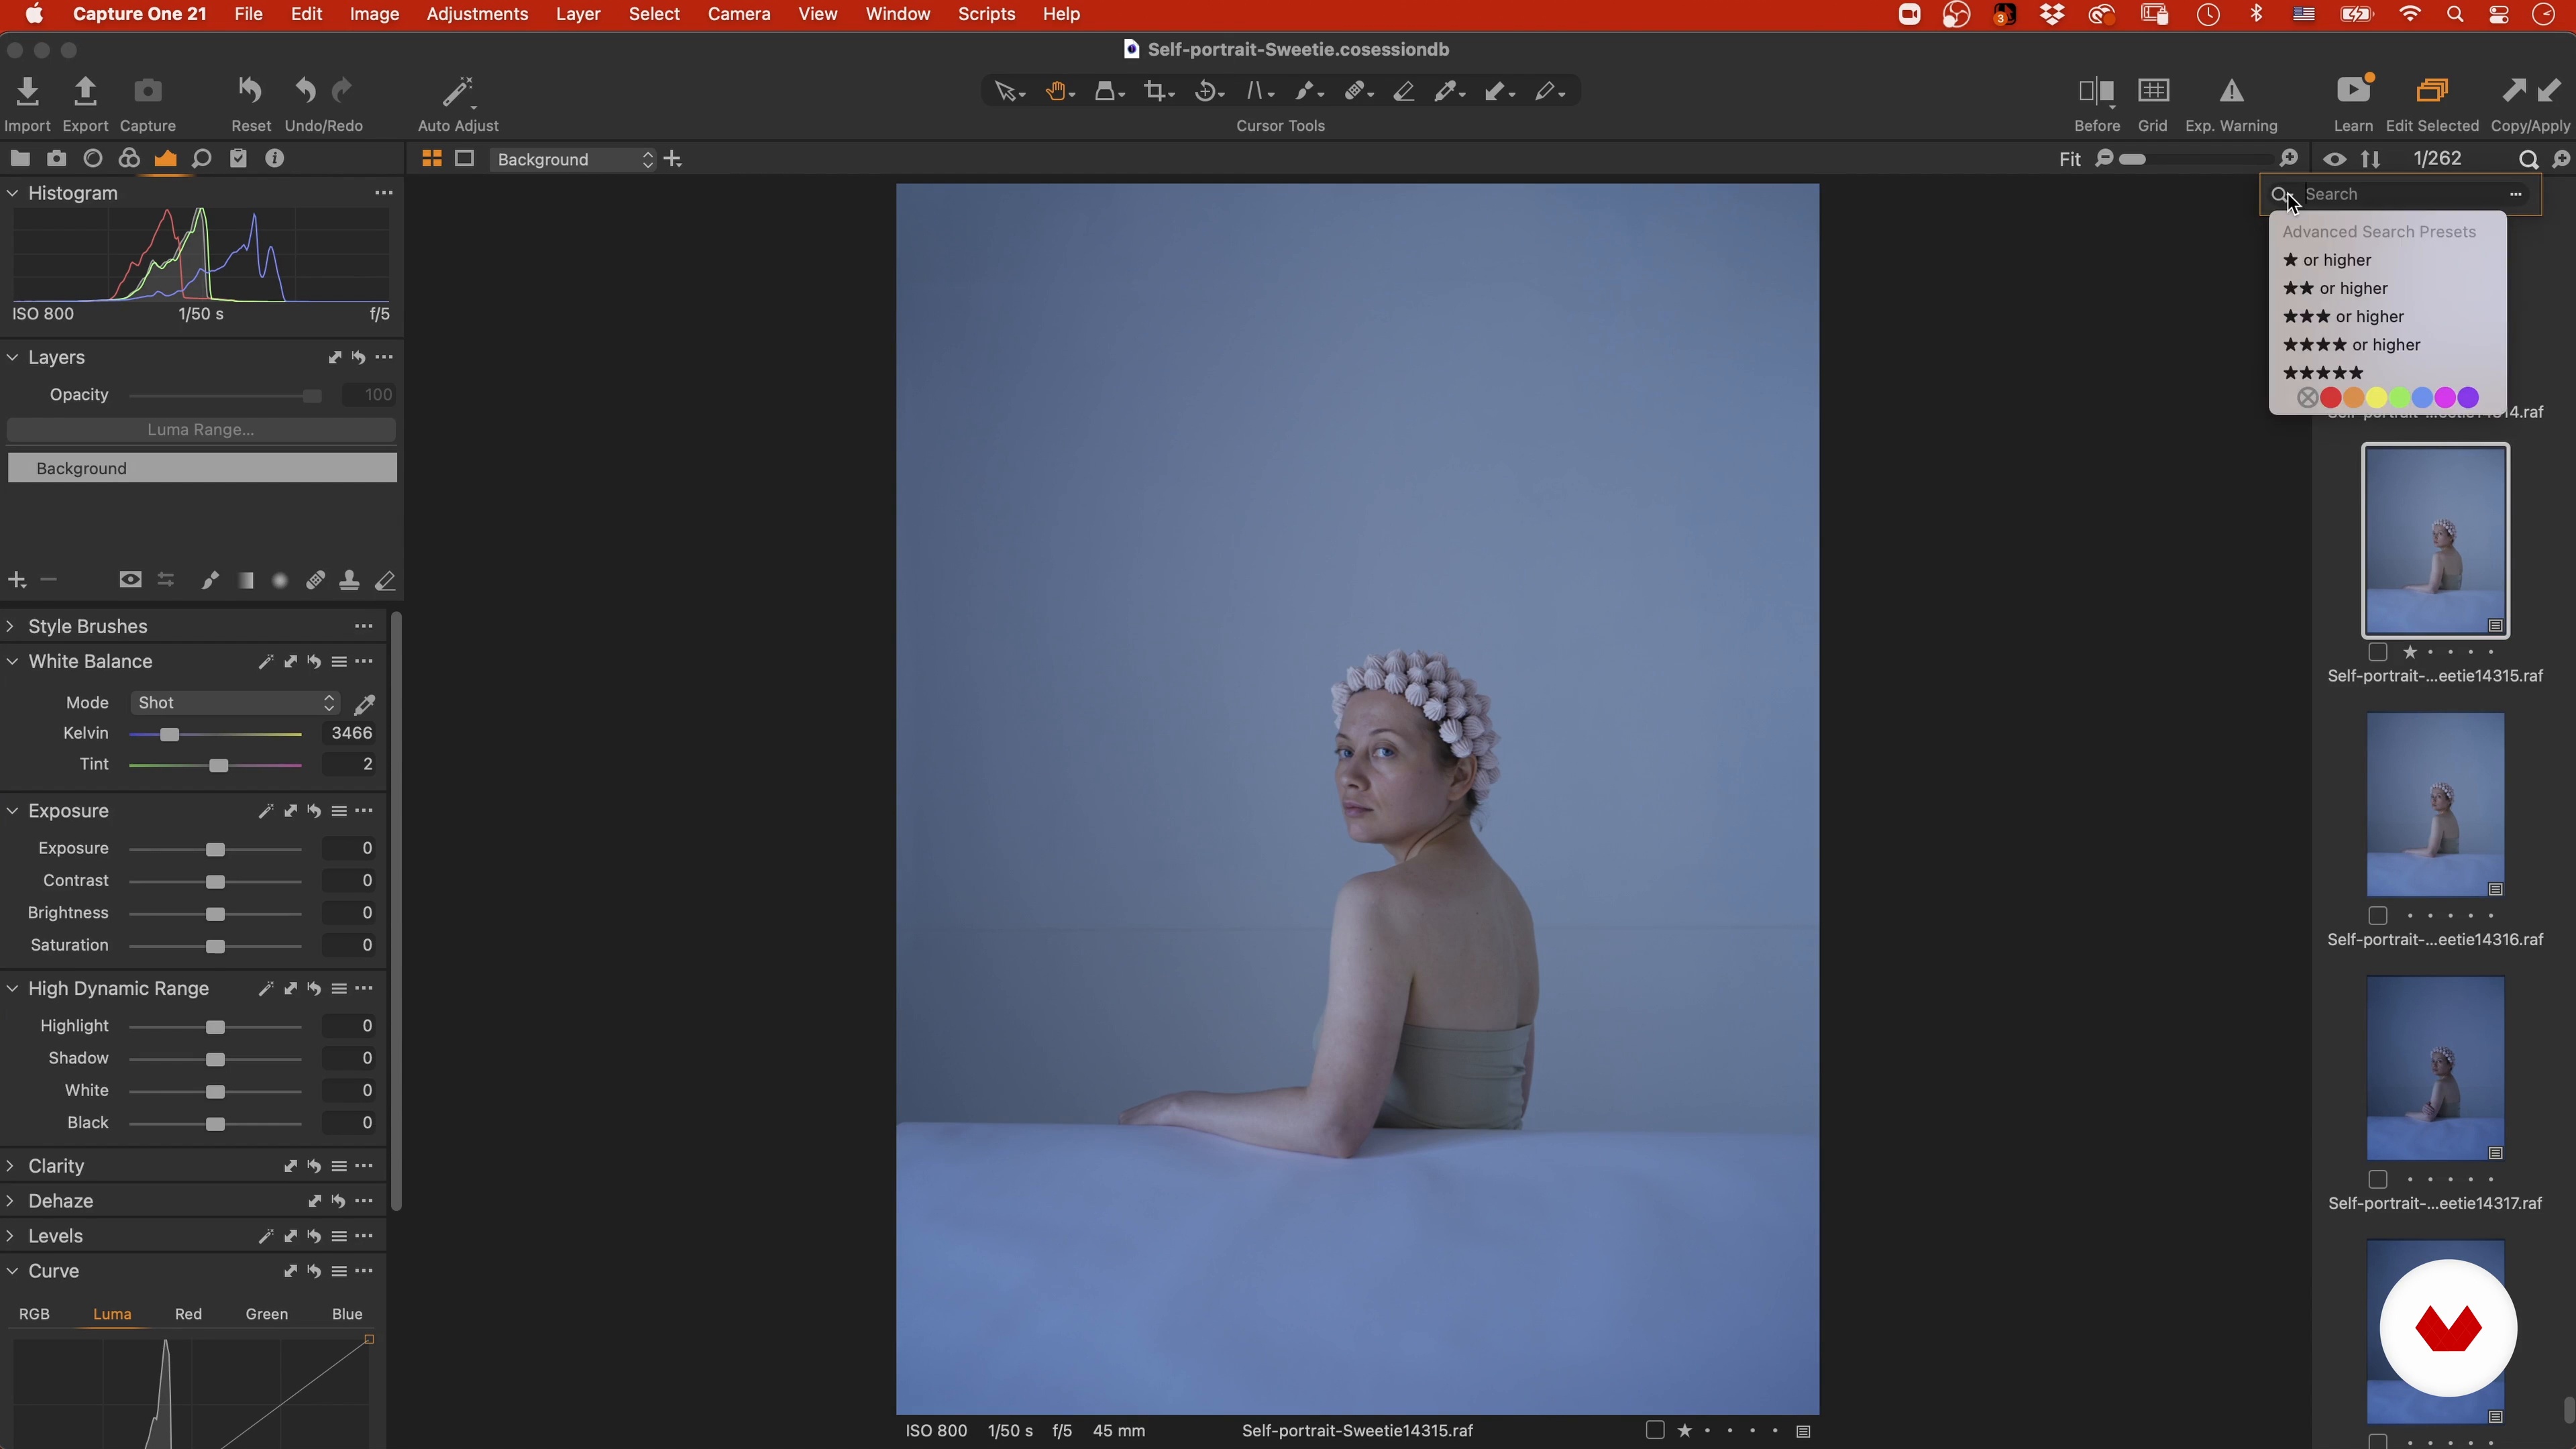Filter by red color tag
The image size is (2576, 1449).
point(2330,398)
